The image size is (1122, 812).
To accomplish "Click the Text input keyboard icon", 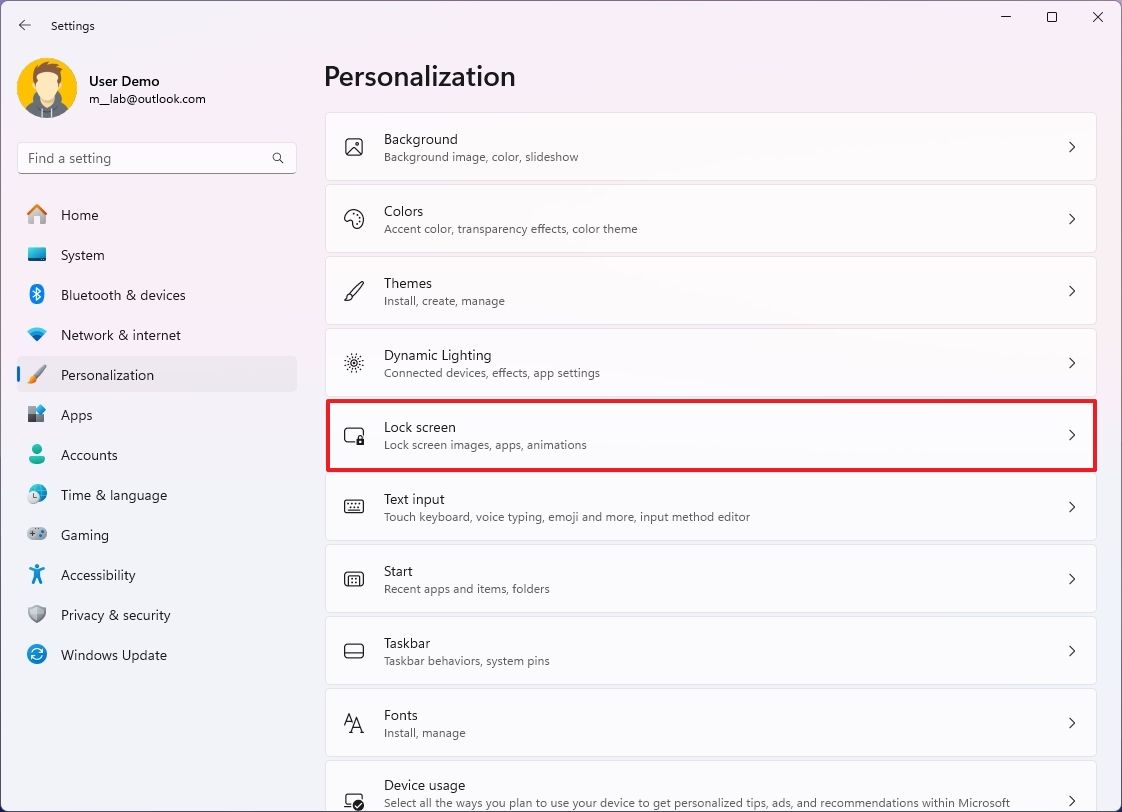I will pos(354,506).
